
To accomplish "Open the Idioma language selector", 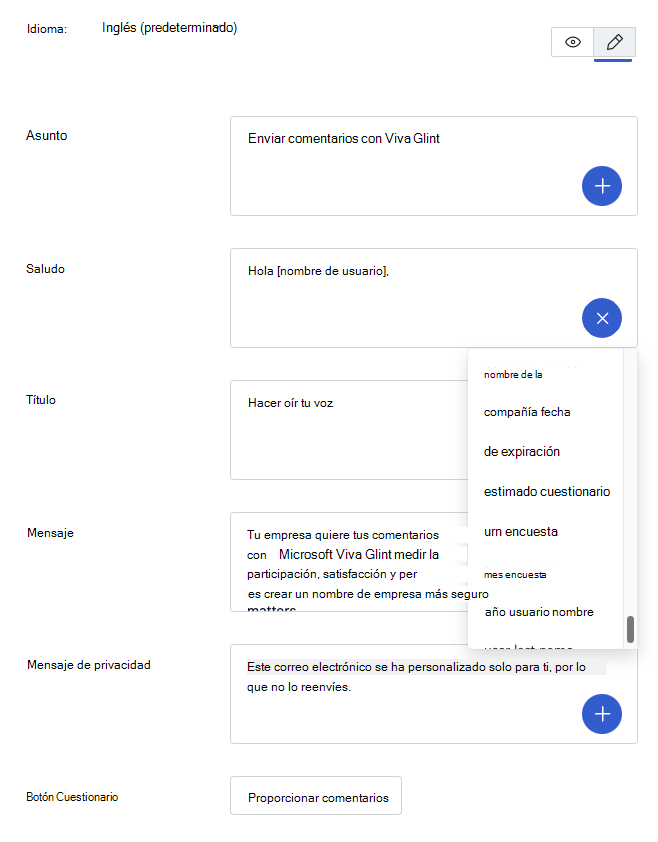I will 167,28.
